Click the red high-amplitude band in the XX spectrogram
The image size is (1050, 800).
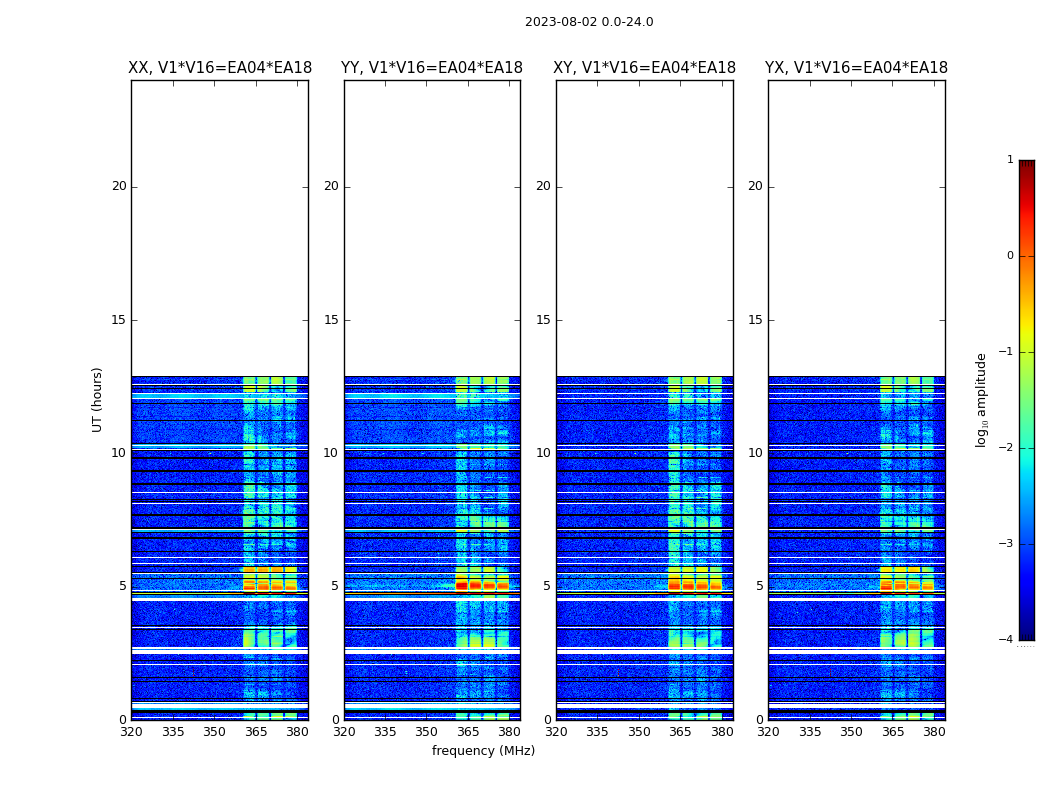270,586
